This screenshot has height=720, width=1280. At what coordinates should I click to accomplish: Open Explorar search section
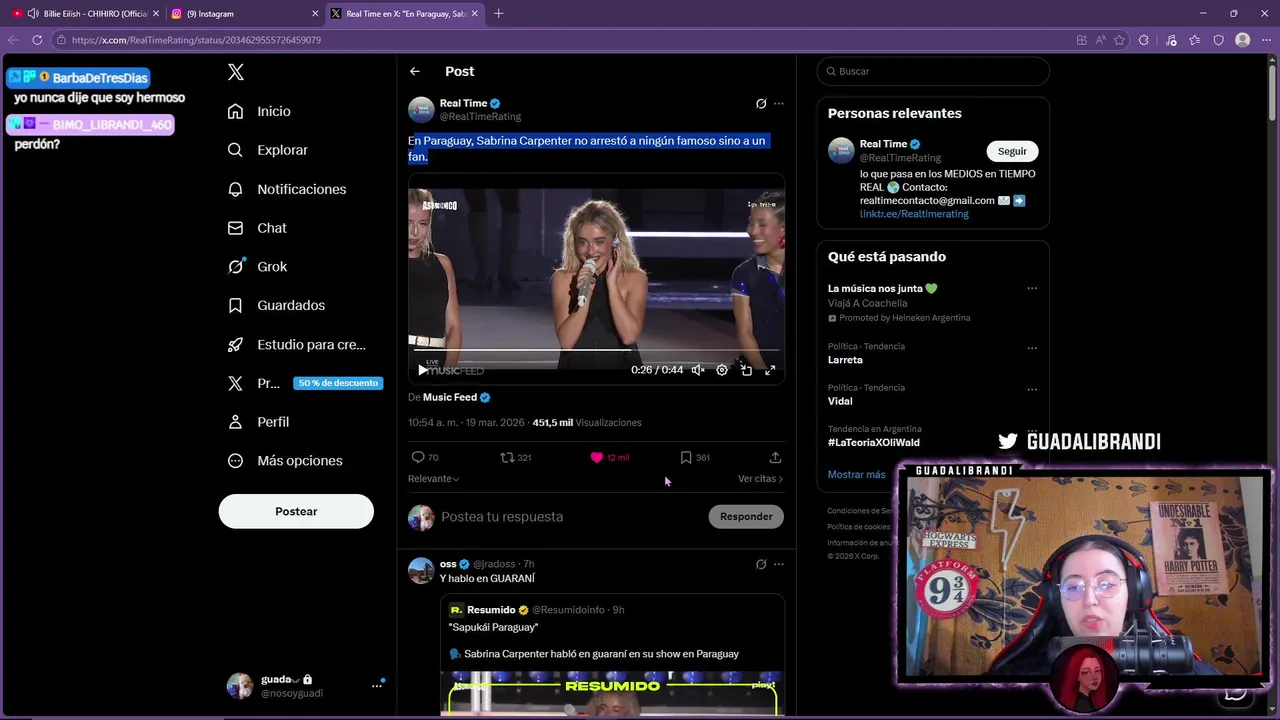tap(268, 150)
